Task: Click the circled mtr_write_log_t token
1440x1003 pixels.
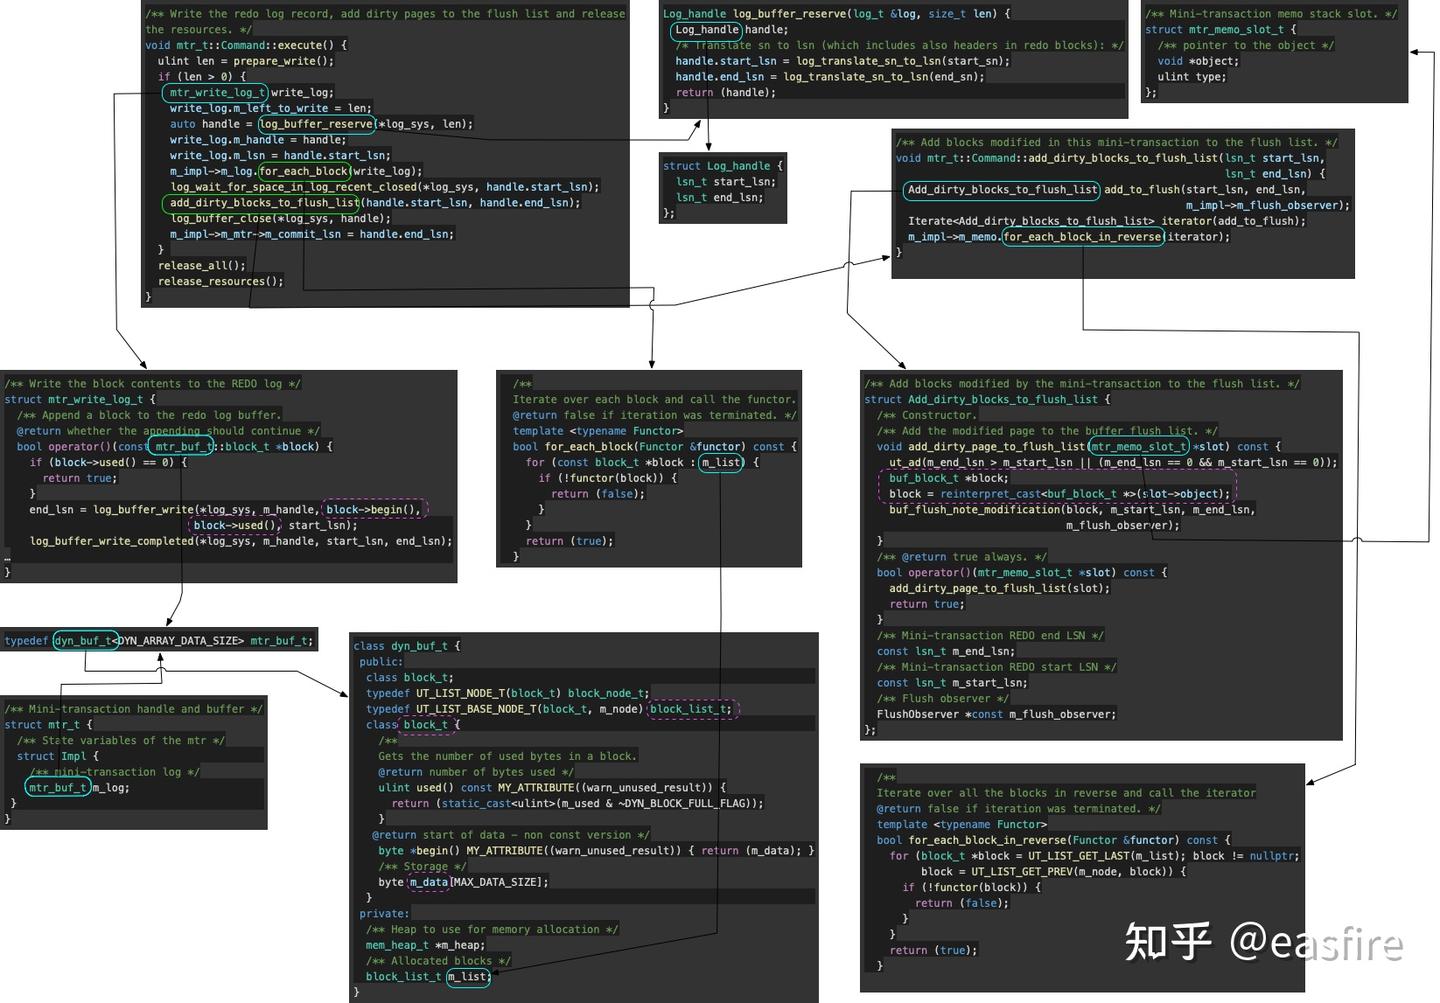Action: 215,92
